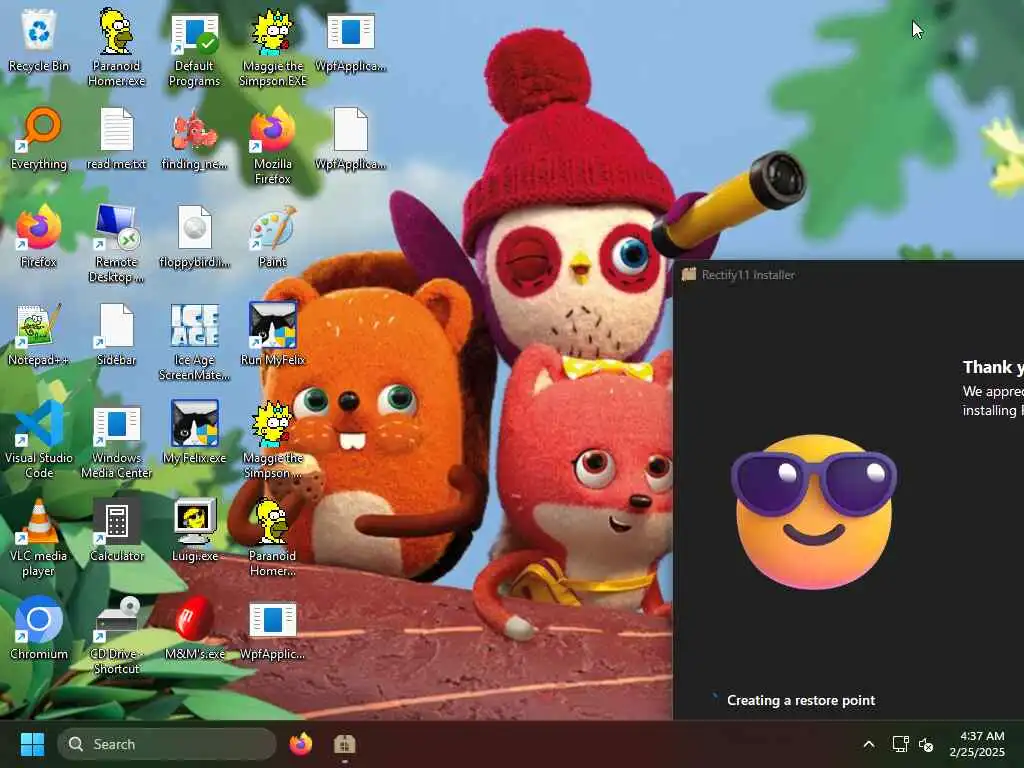Click the taskbar Search box

[x=167, y=744]
